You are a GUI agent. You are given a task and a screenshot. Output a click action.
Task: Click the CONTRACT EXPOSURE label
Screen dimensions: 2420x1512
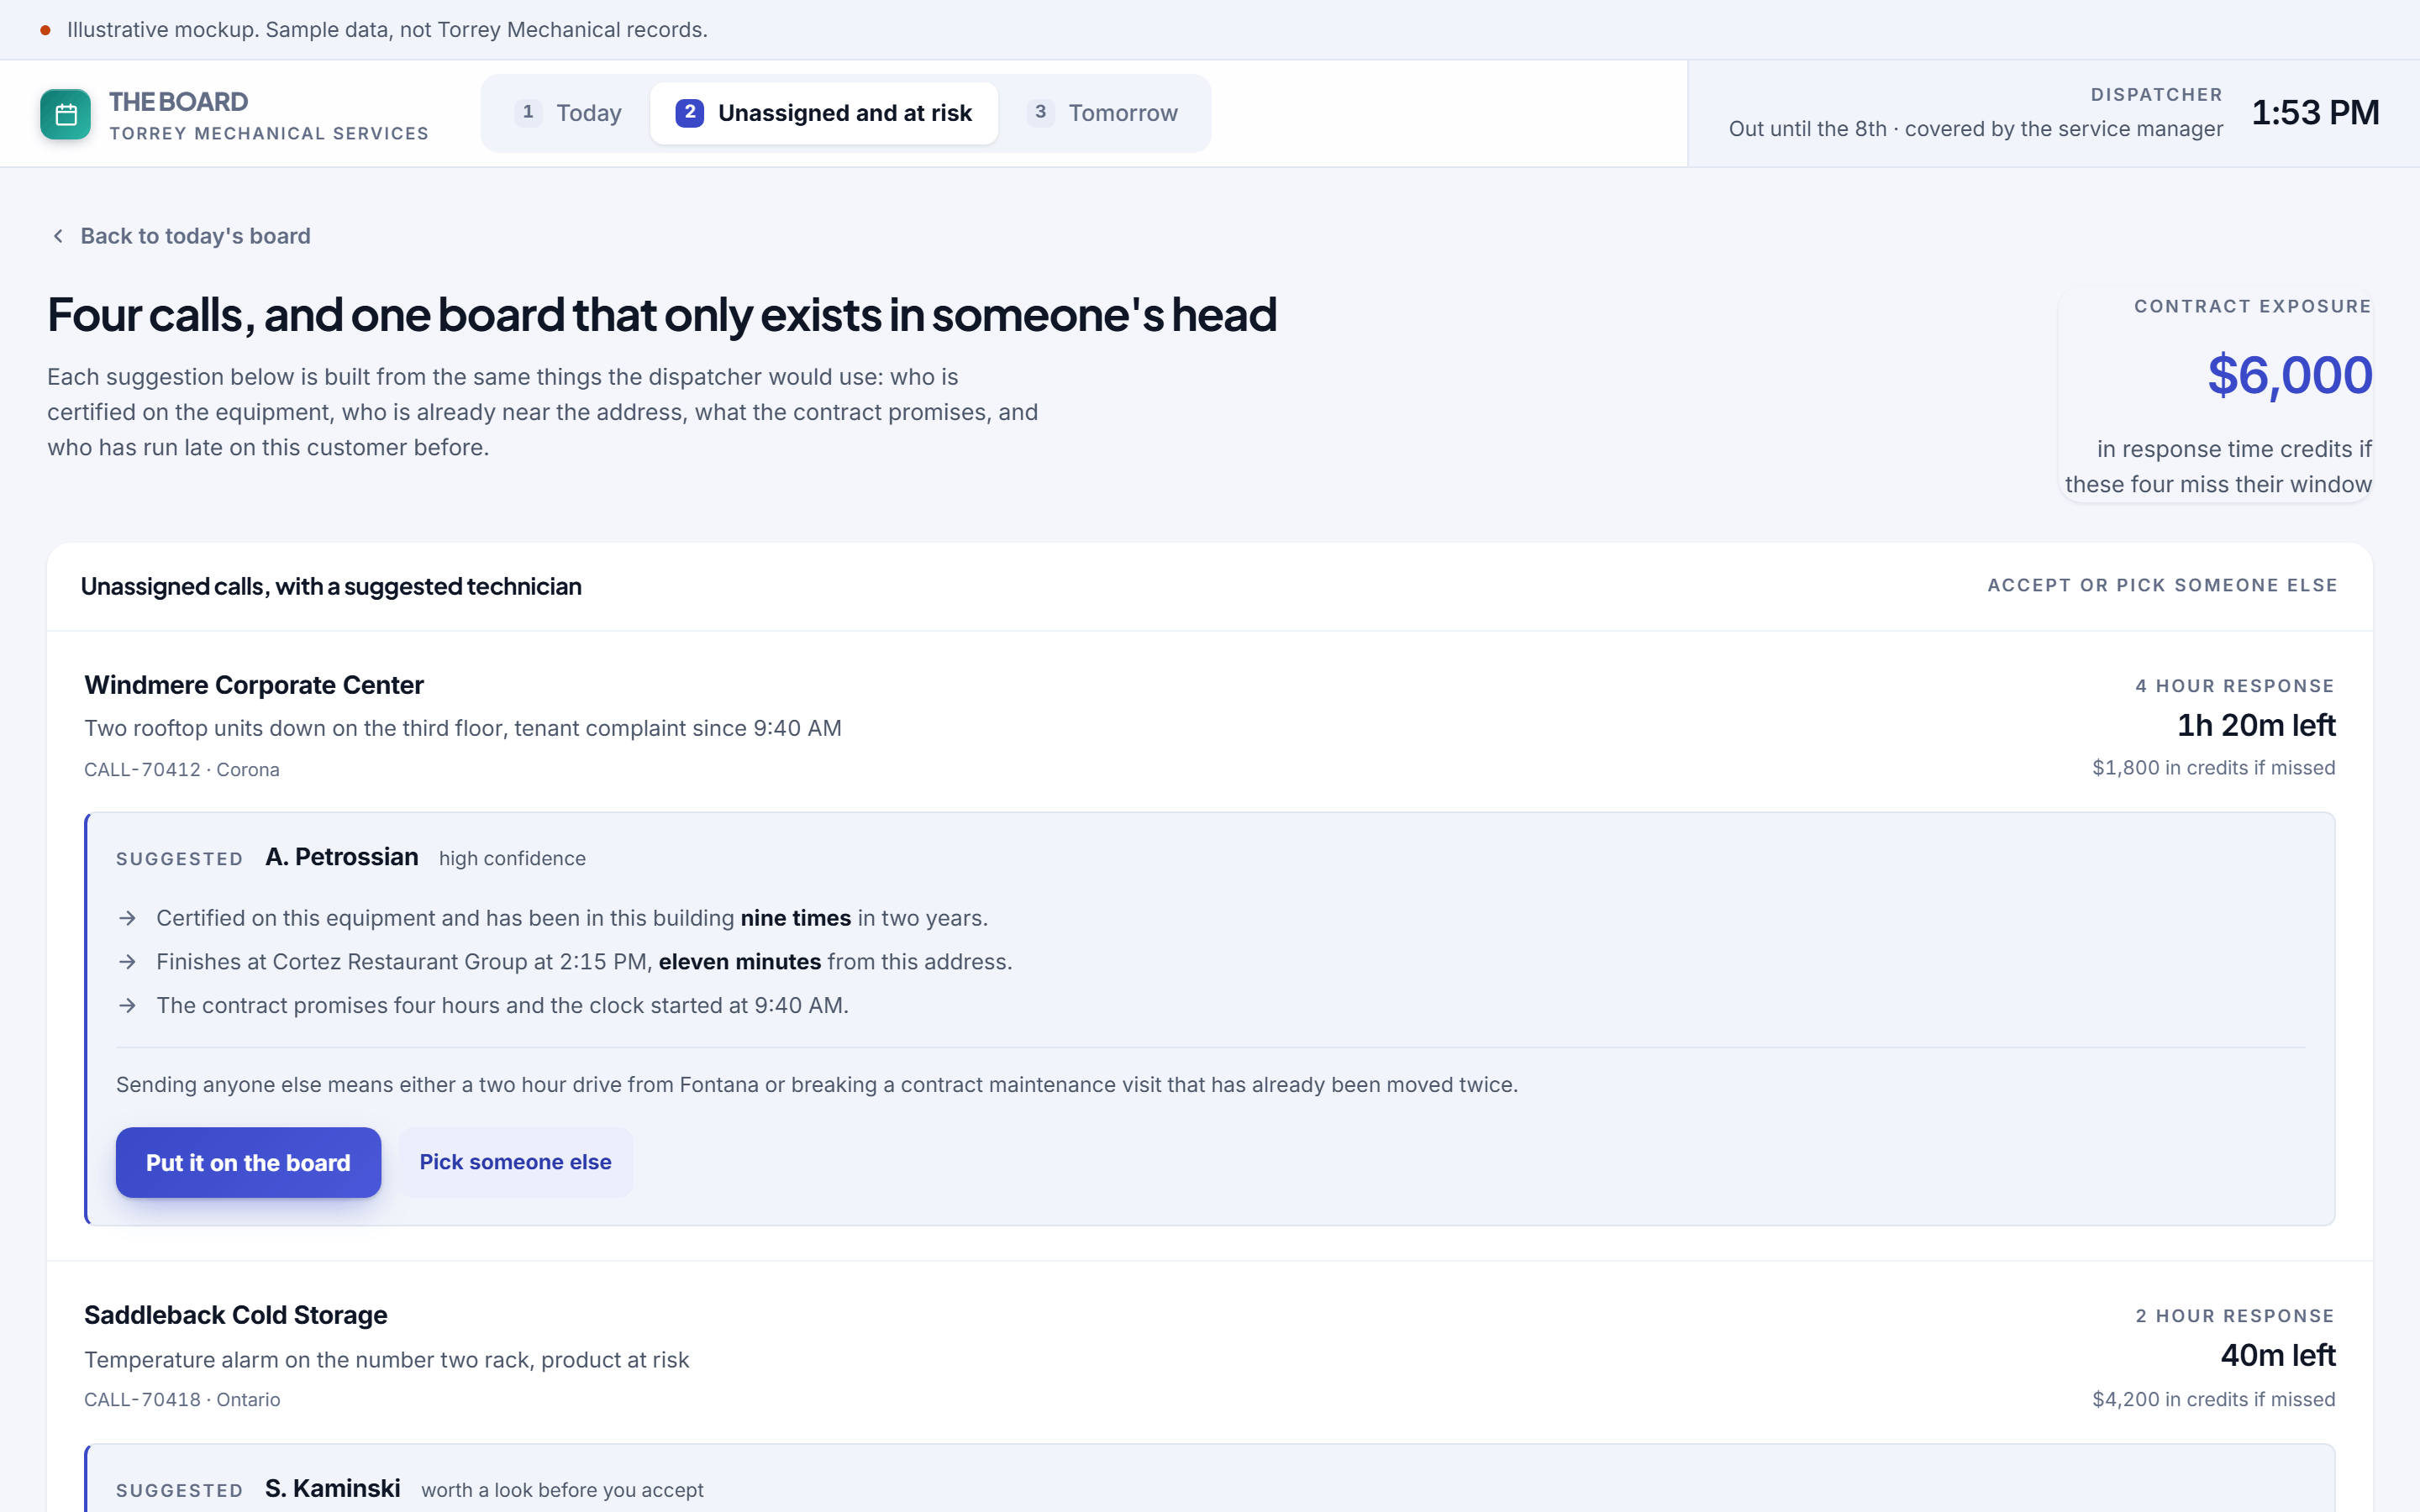click(x=2252, y=306)
